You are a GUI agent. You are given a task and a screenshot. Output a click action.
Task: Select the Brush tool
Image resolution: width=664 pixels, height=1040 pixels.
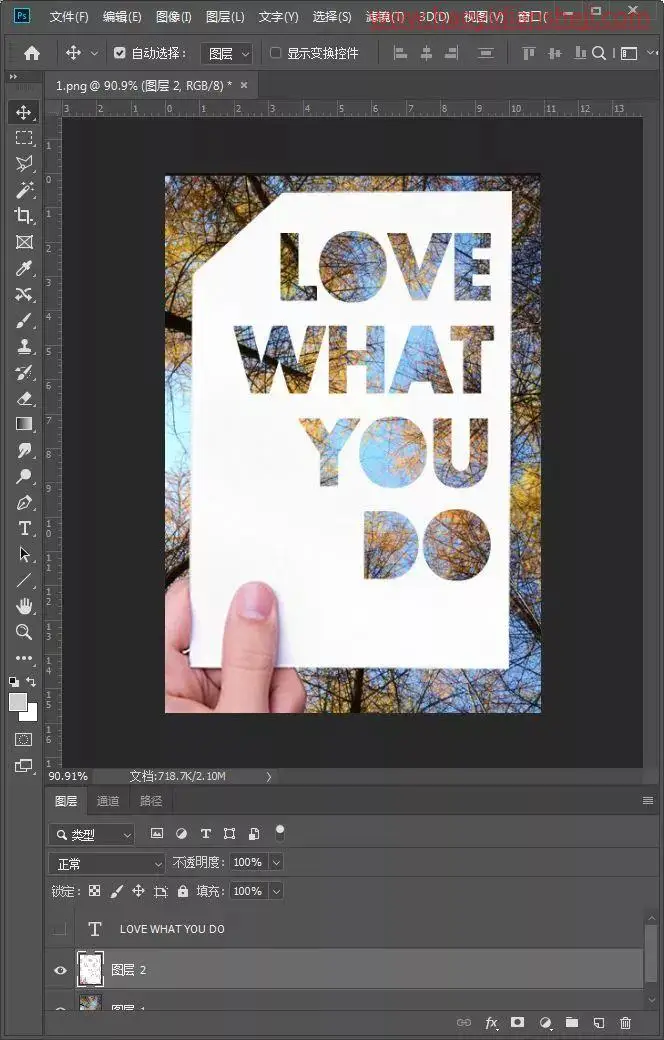[24, 321]
